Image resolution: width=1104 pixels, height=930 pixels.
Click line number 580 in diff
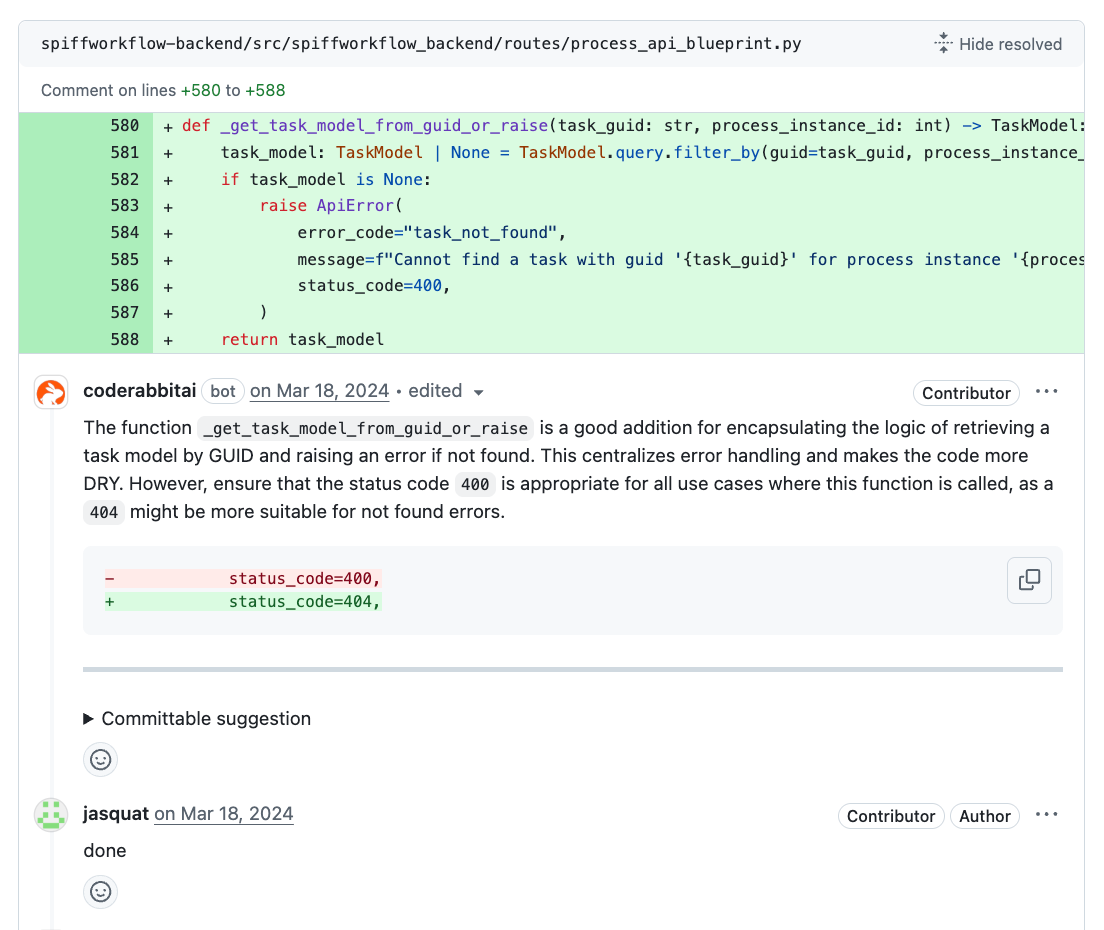click(125, 126)
